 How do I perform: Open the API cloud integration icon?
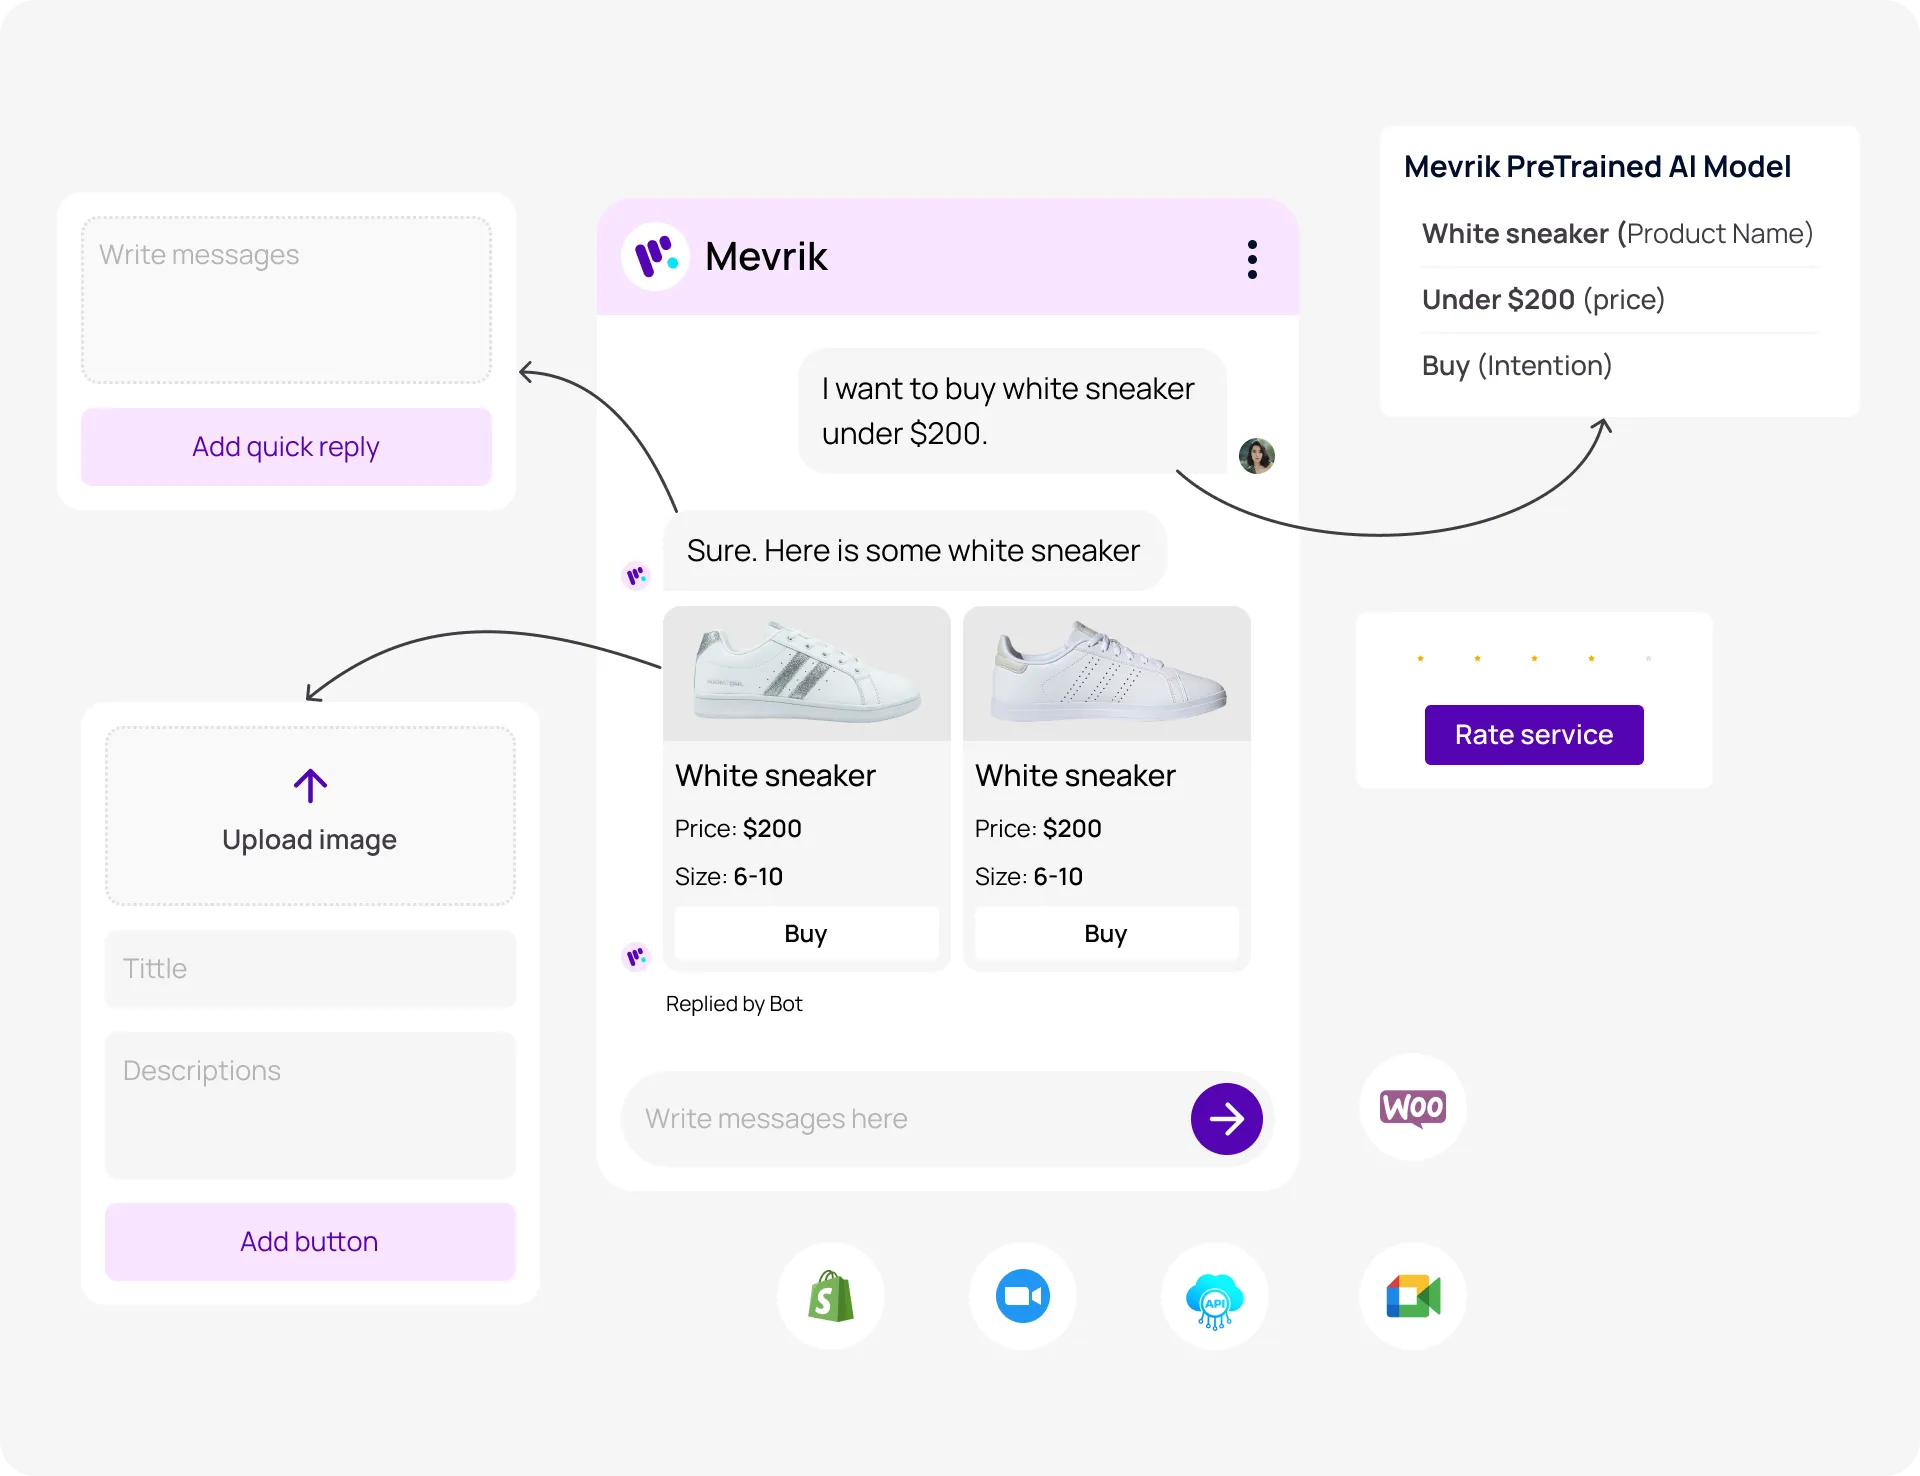[1214, 1296]
